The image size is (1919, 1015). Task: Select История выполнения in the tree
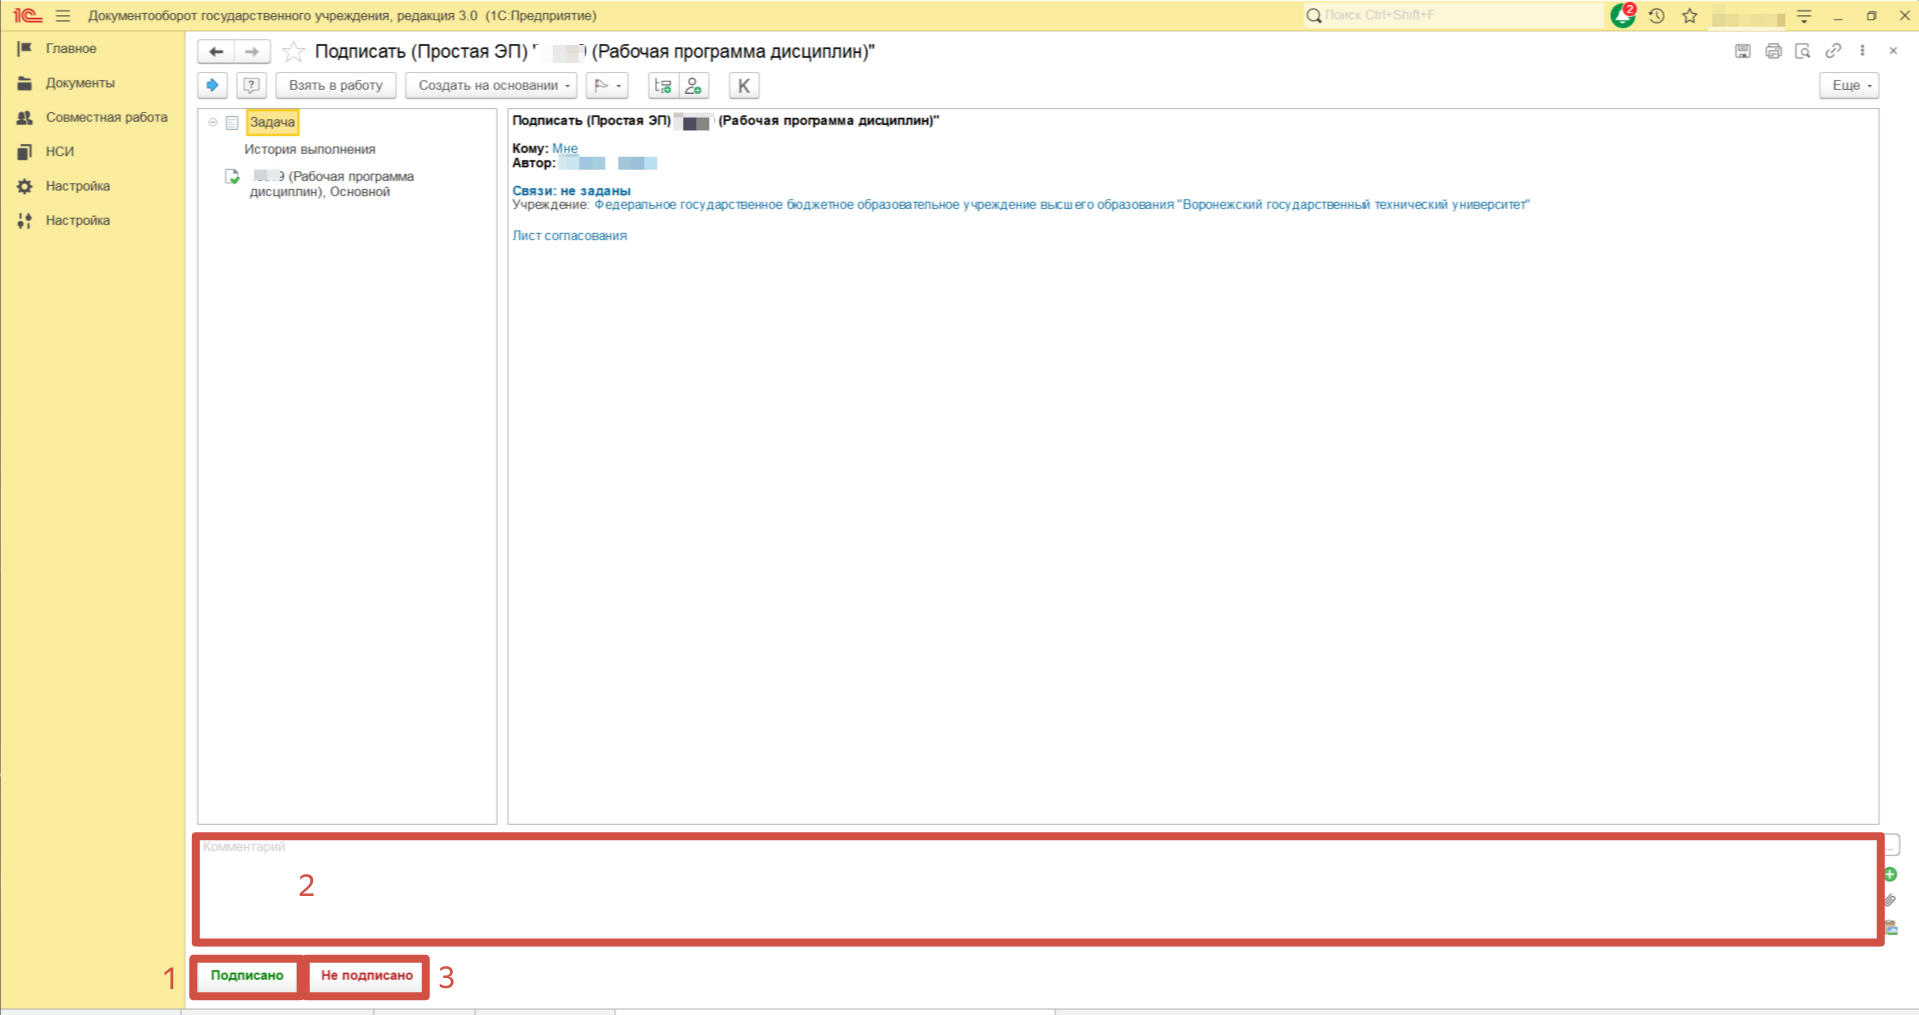click(x=310, y=149)
